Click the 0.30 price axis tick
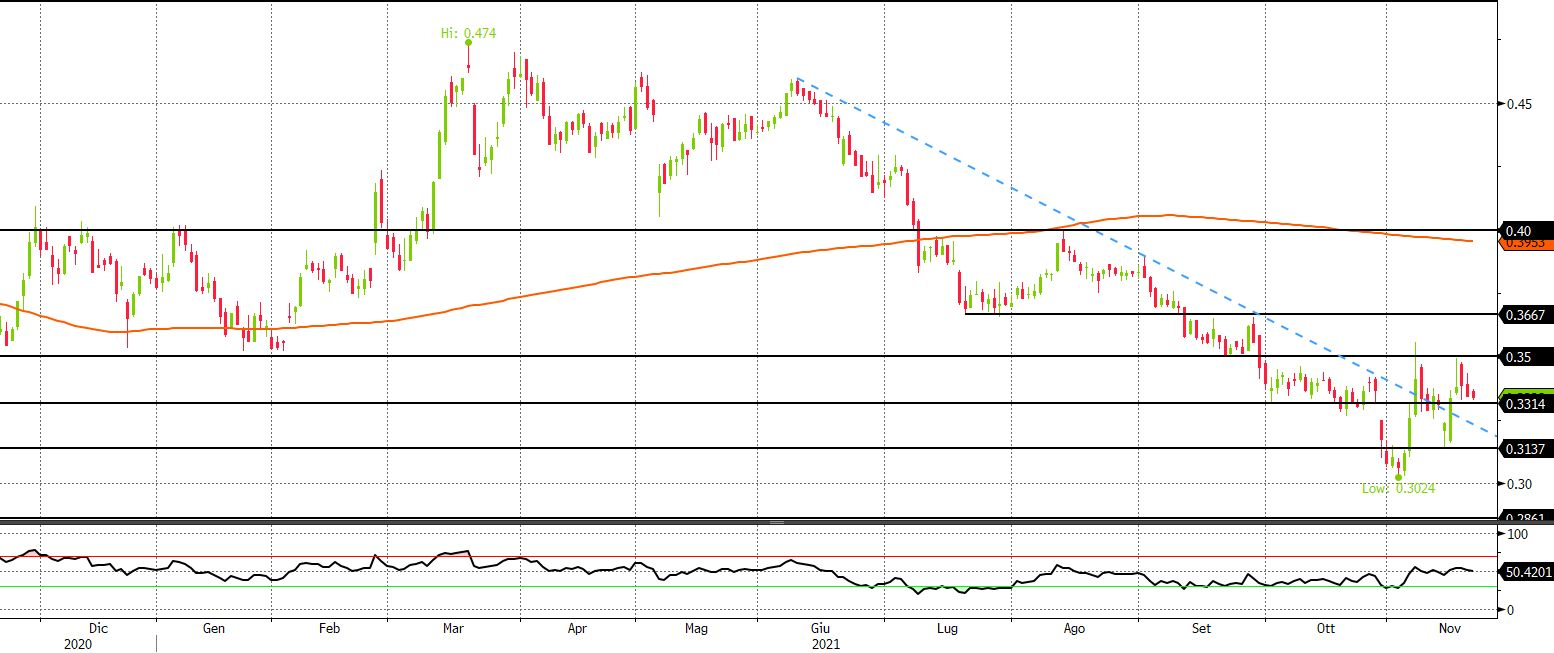 click(x=1520, y=484)
